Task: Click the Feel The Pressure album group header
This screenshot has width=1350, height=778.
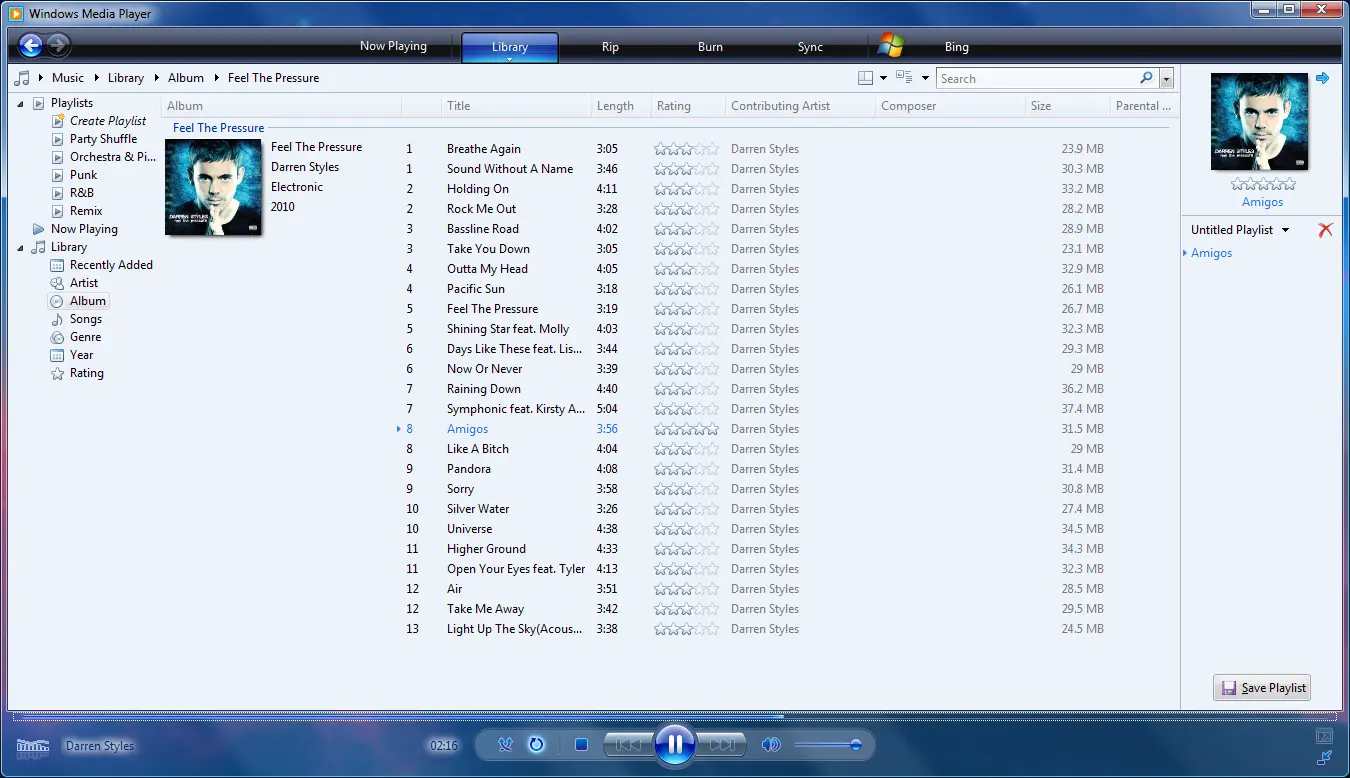Action: tap(218, 128)
